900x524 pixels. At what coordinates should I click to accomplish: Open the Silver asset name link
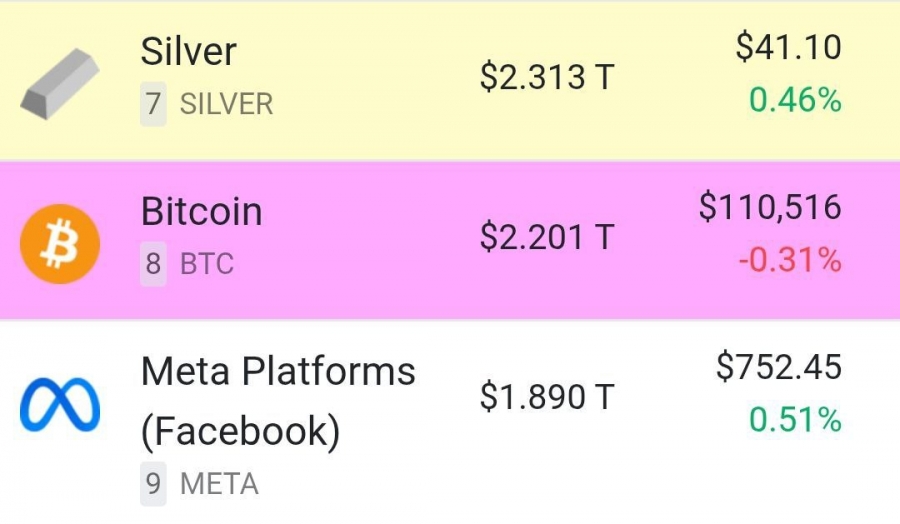tap(187, 52)
